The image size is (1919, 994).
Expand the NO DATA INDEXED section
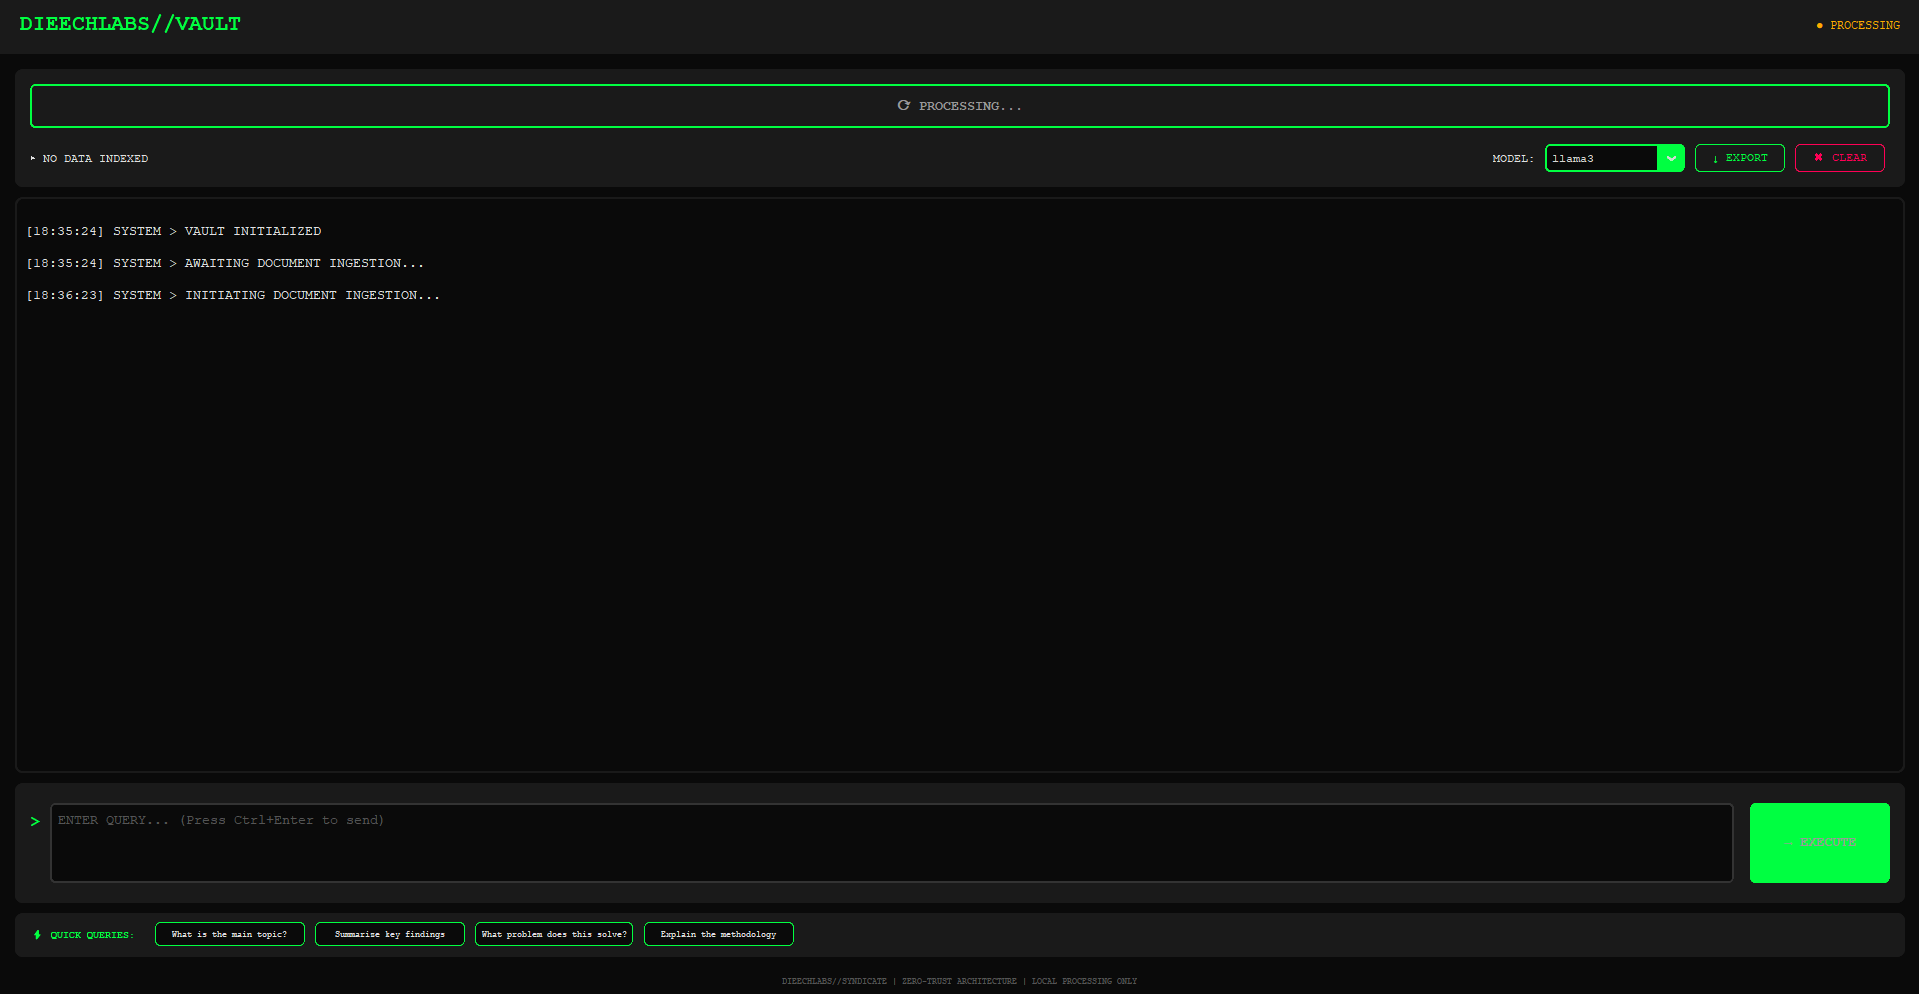[95, 158]
